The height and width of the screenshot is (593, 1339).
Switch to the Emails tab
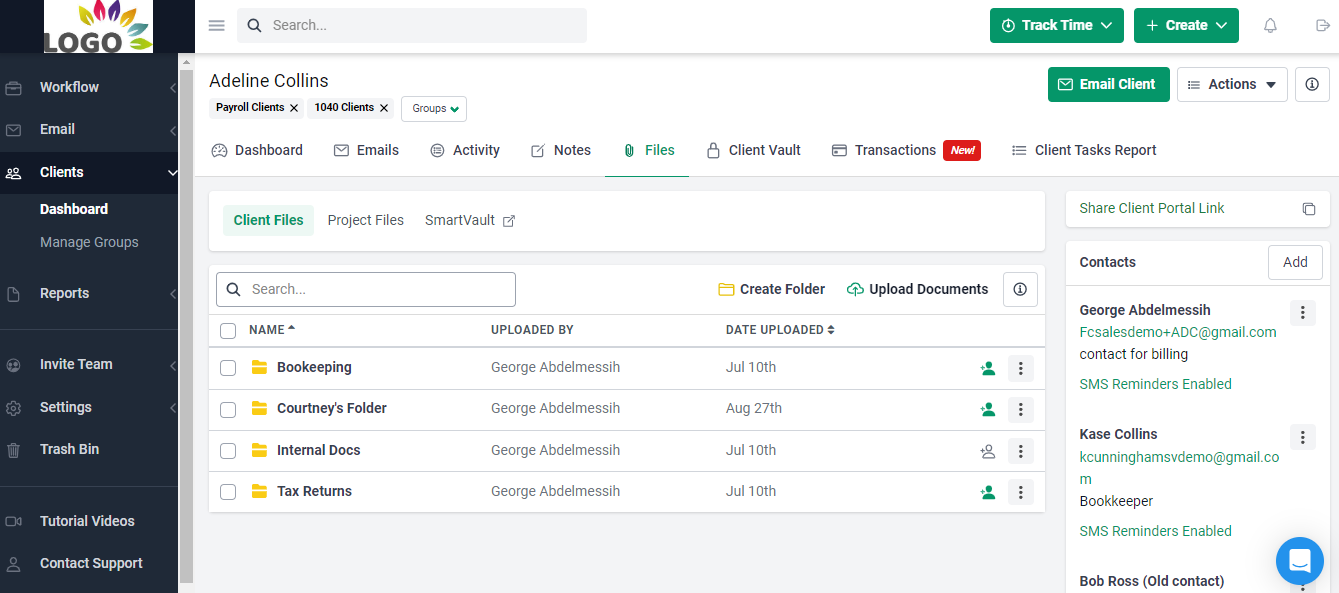366,150
